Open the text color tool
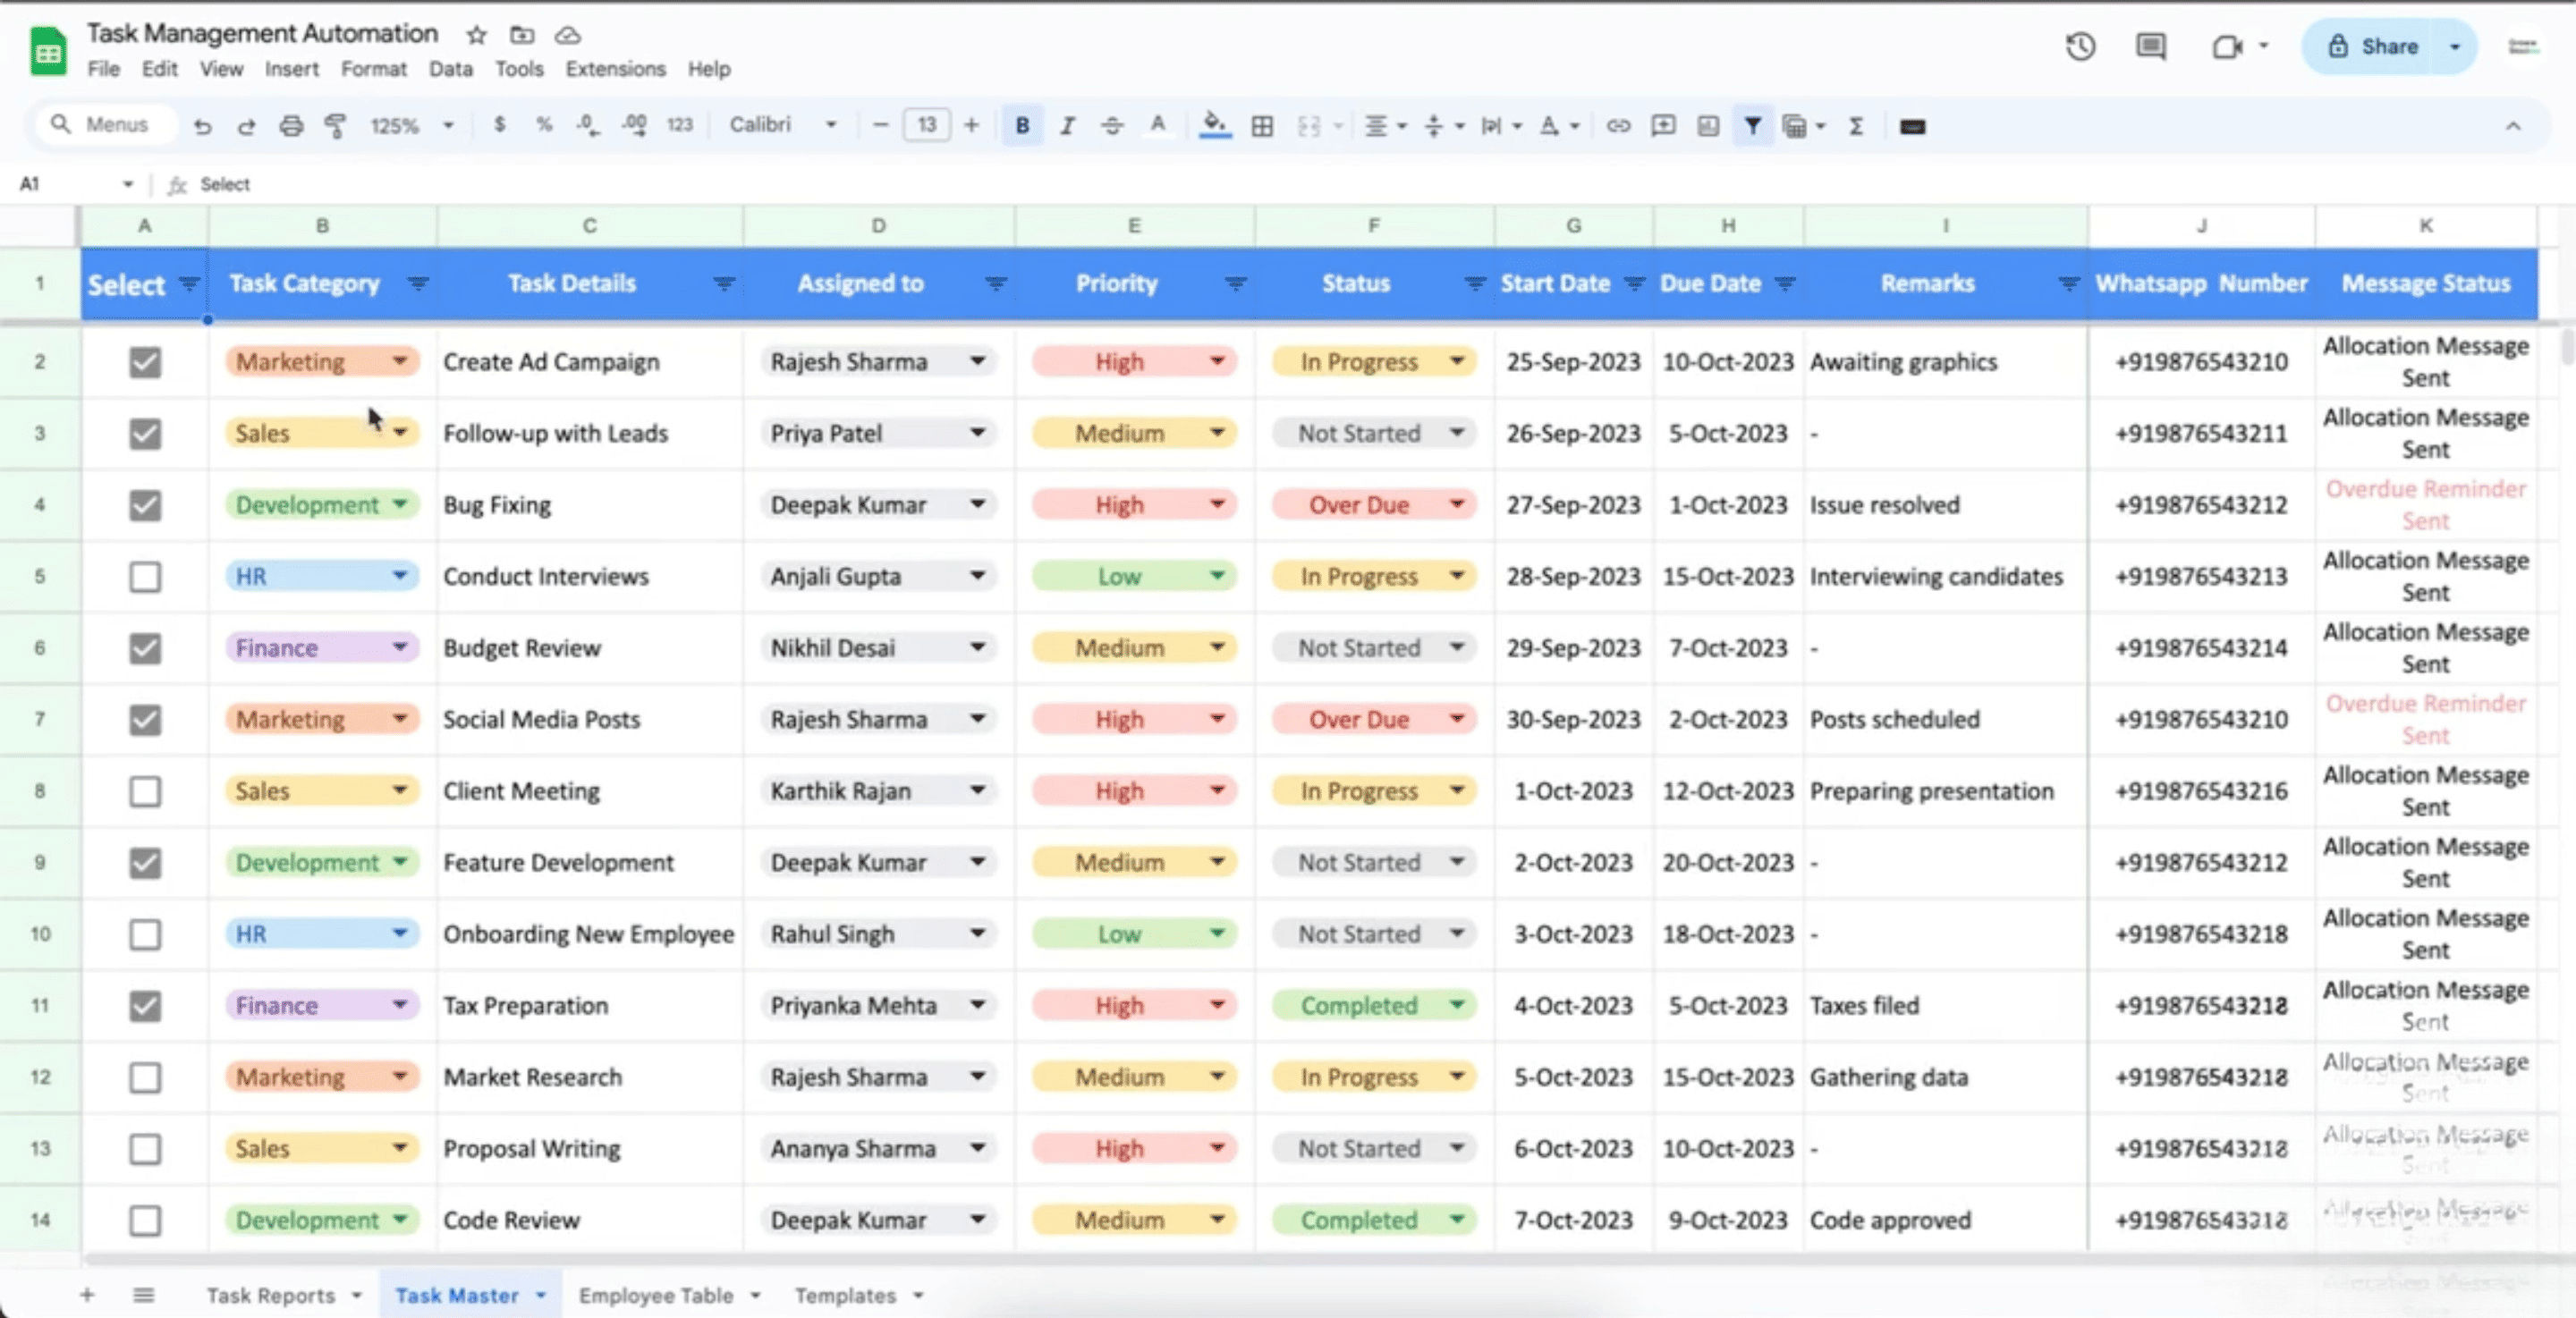 (1157, 125)
